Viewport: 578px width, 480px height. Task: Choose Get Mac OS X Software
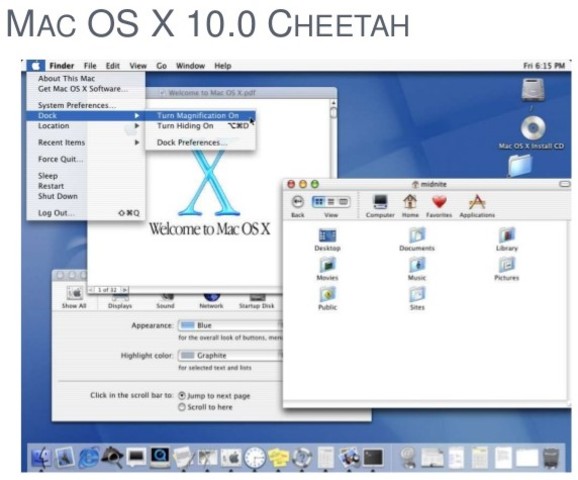click(x=86, y=88)
